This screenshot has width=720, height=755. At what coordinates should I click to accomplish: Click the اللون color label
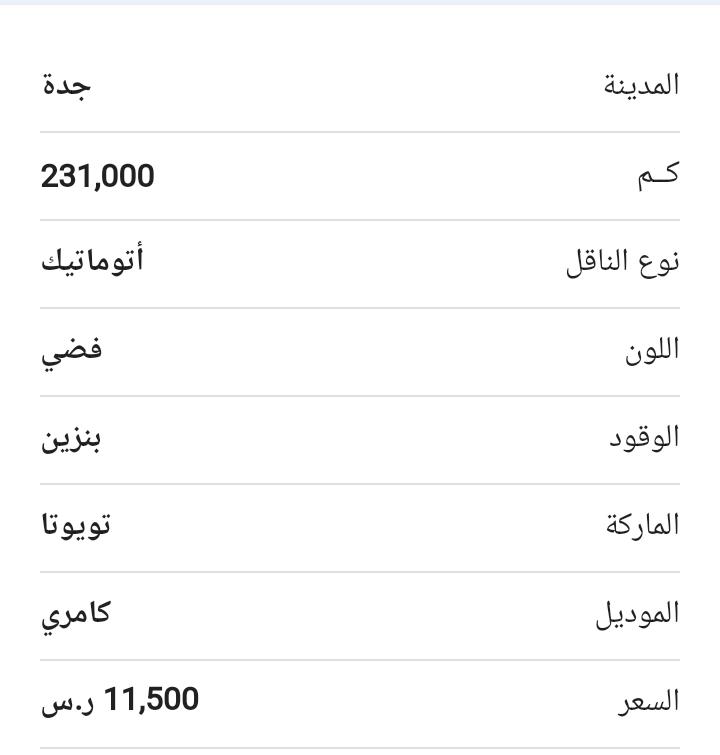(652, 350)
